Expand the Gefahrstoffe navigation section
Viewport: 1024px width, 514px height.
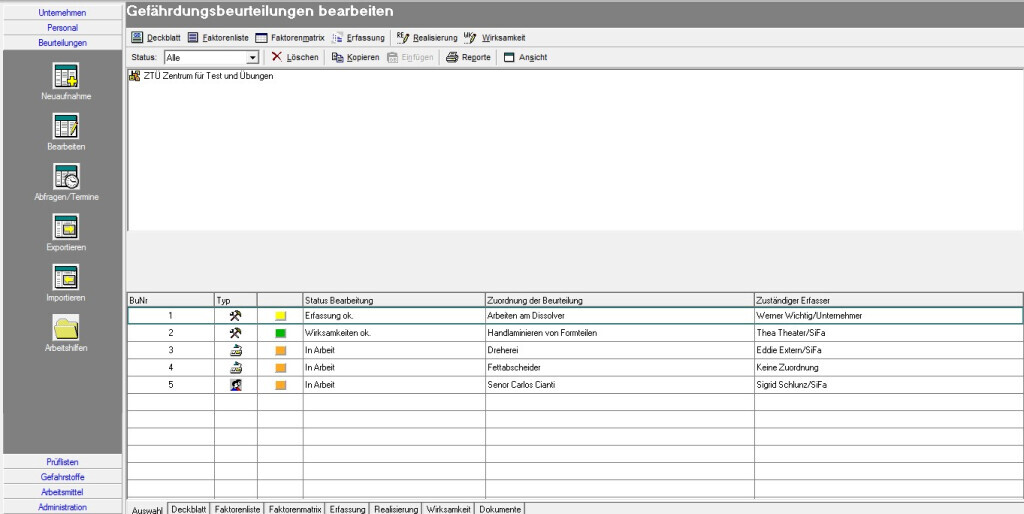coord(63,478)
